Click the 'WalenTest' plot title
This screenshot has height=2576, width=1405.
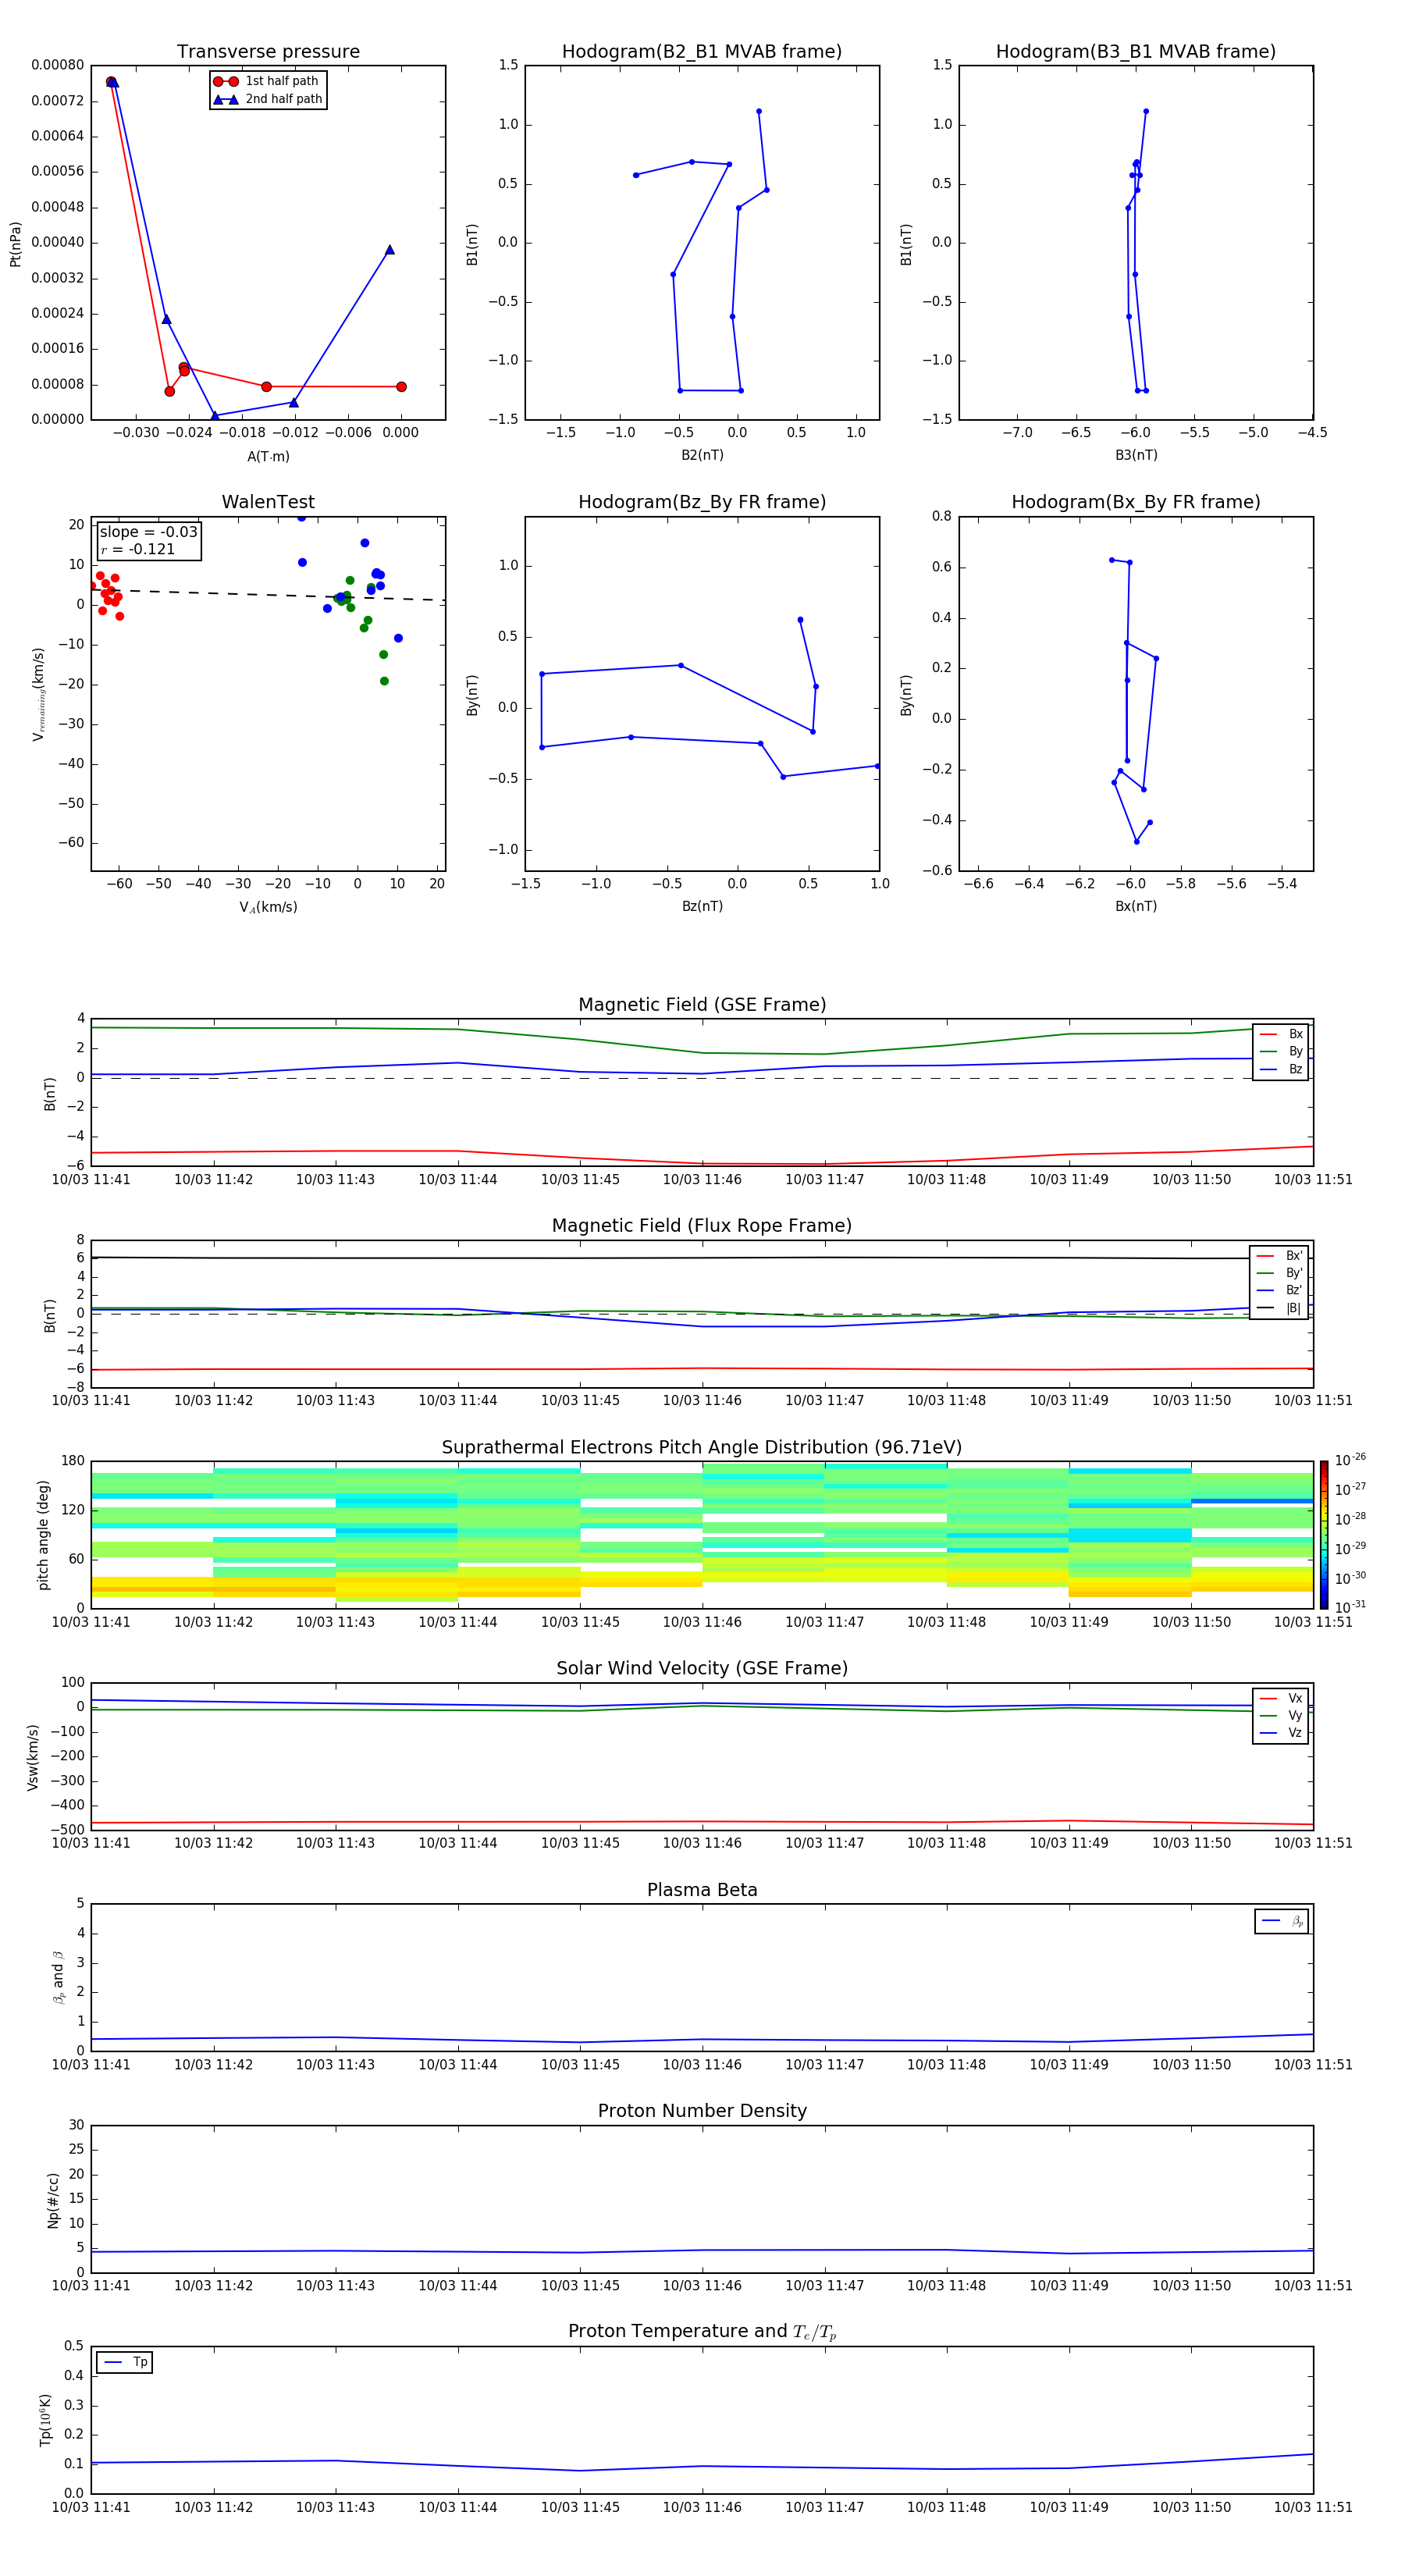click(x=268, y=502)
